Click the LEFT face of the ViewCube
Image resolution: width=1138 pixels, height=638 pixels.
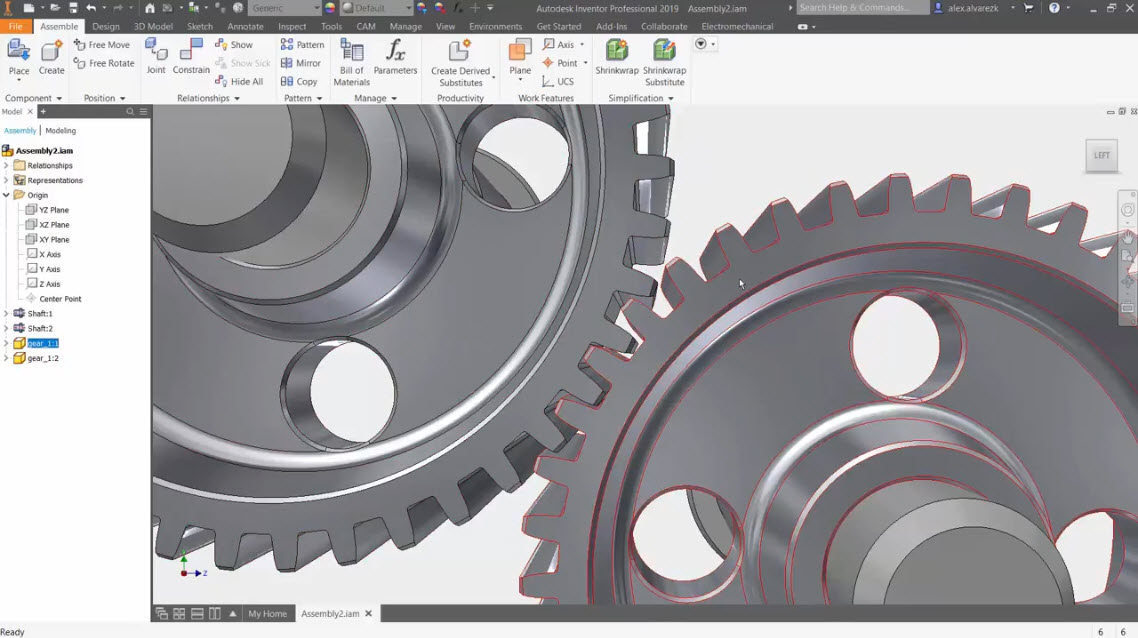point(1101,155)
